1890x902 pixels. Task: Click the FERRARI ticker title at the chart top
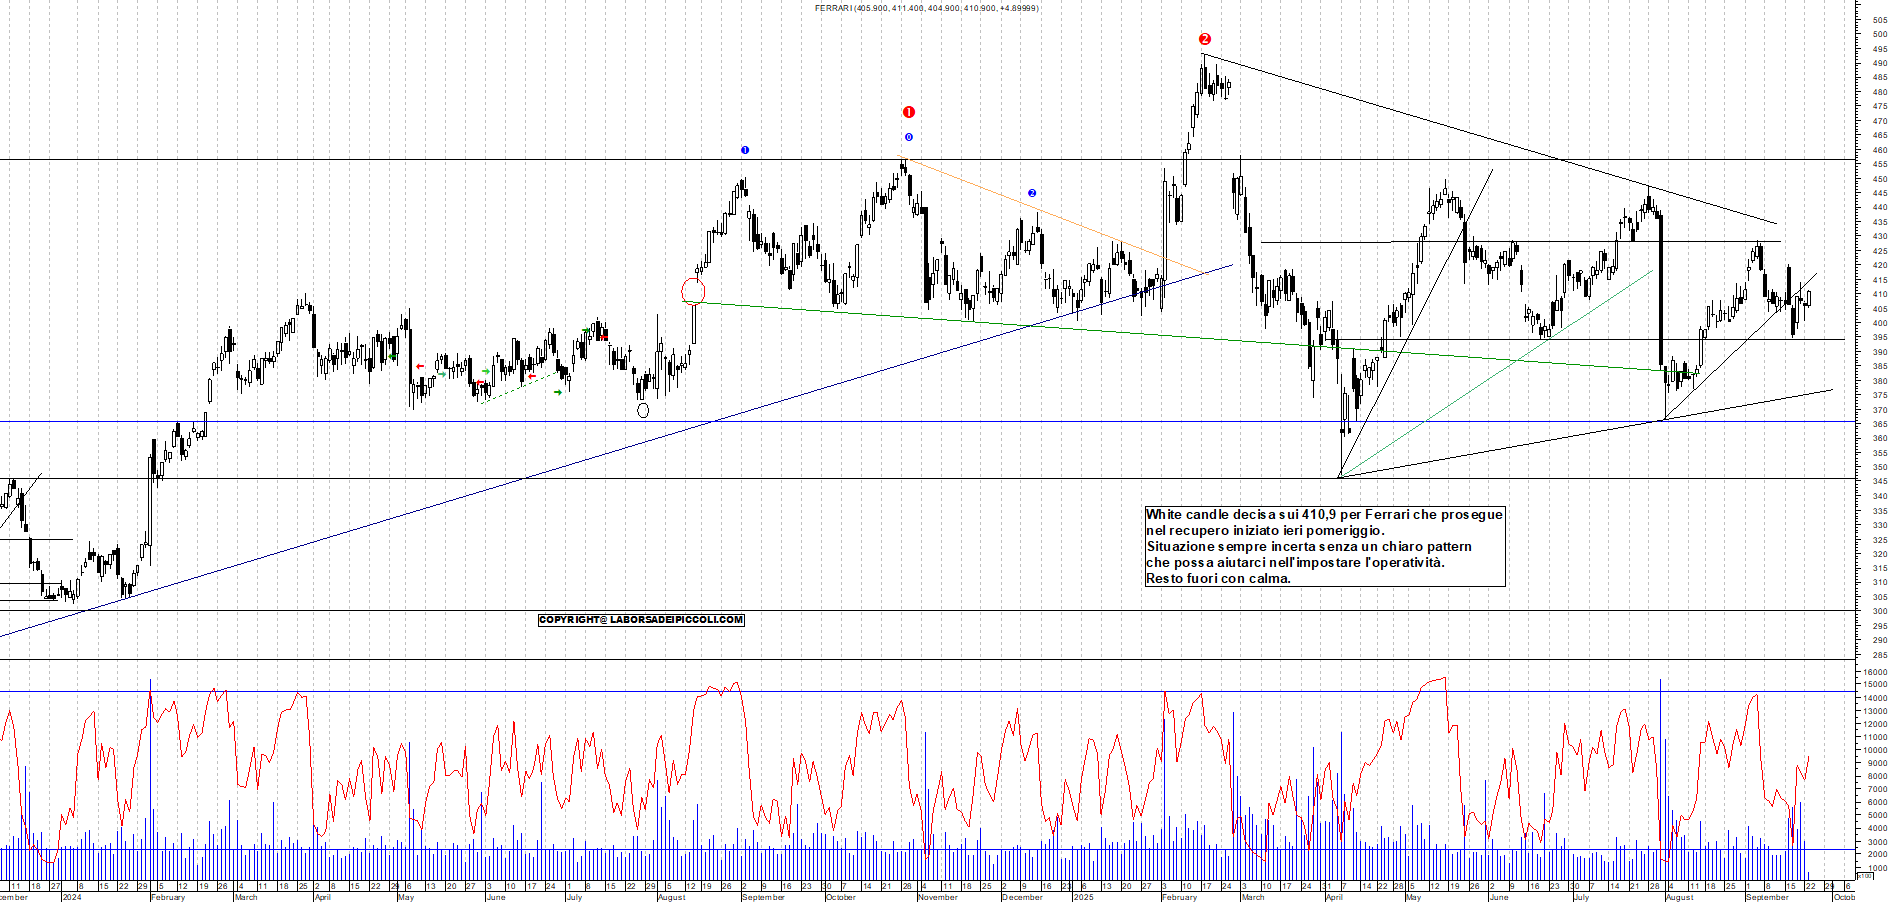pyautogui.click(x=926, y=8)
